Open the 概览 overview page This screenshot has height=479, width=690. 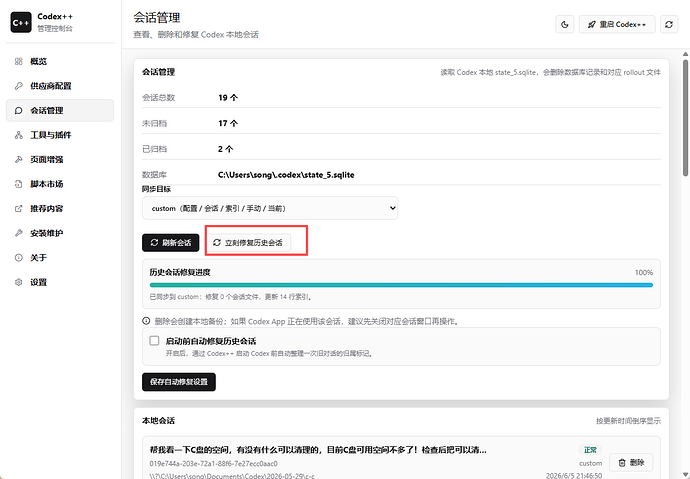[x=60, y=61]
